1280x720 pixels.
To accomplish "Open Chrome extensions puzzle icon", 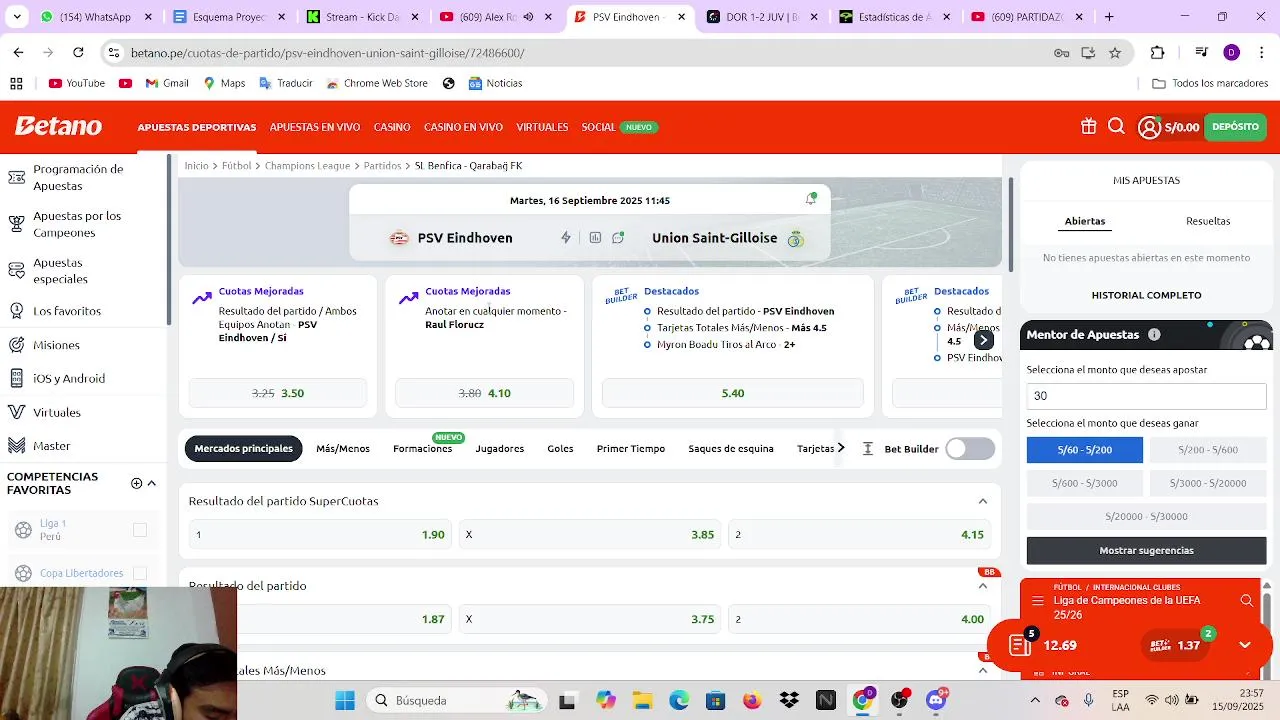I will pos(1158,53).
